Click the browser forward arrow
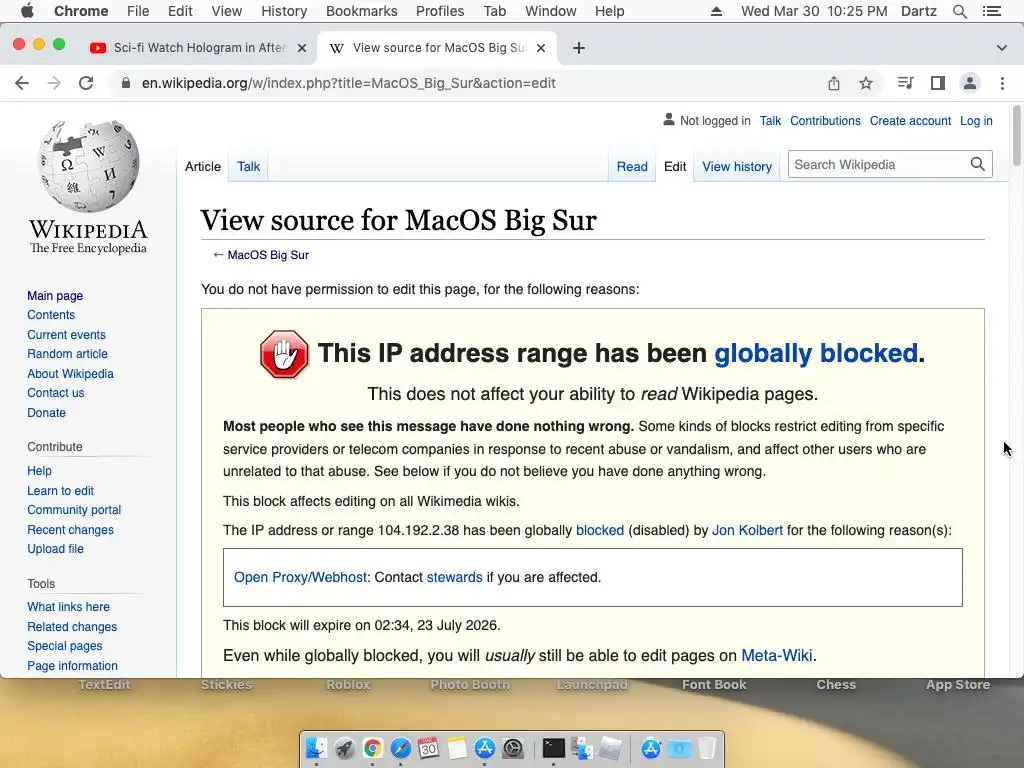 [54, 83]
